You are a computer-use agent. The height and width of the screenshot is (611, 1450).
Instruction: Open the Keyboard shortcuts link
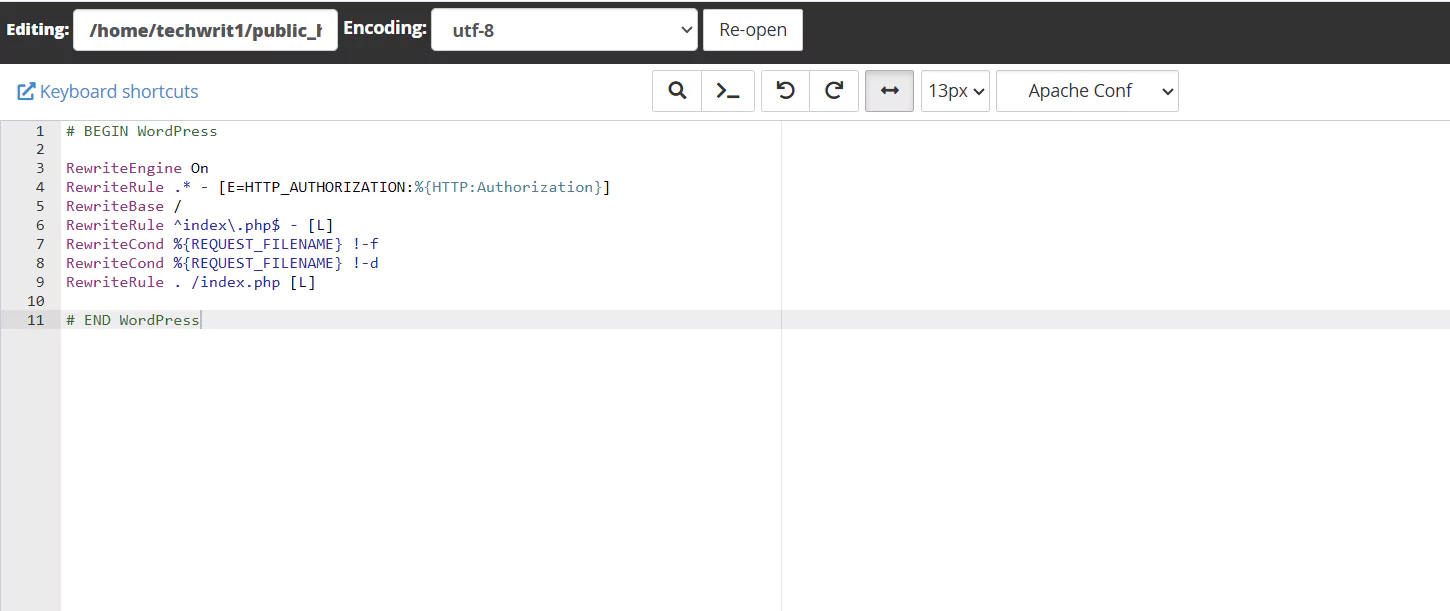tap(108, 92)
